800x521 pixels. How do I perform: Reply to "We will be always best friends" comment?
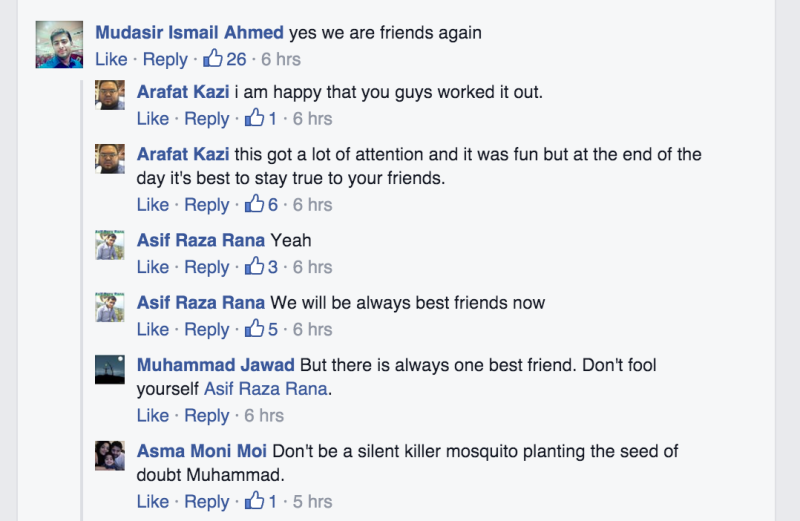pos(207,329)
